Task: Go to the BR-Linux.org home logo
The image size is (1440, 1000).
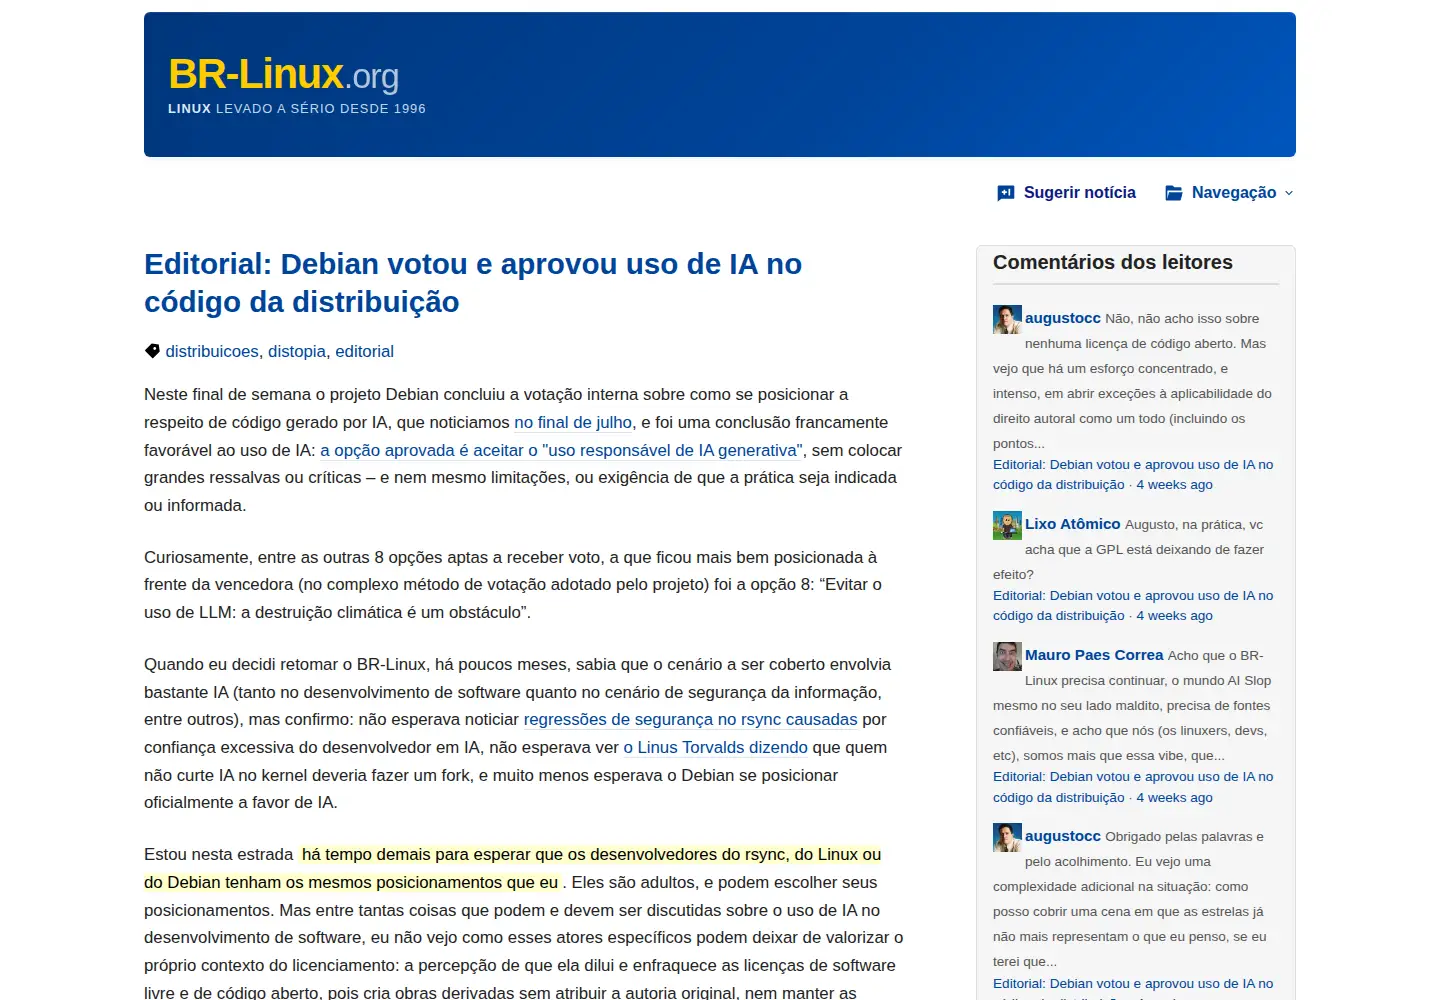Action: (x=284, y=75)
